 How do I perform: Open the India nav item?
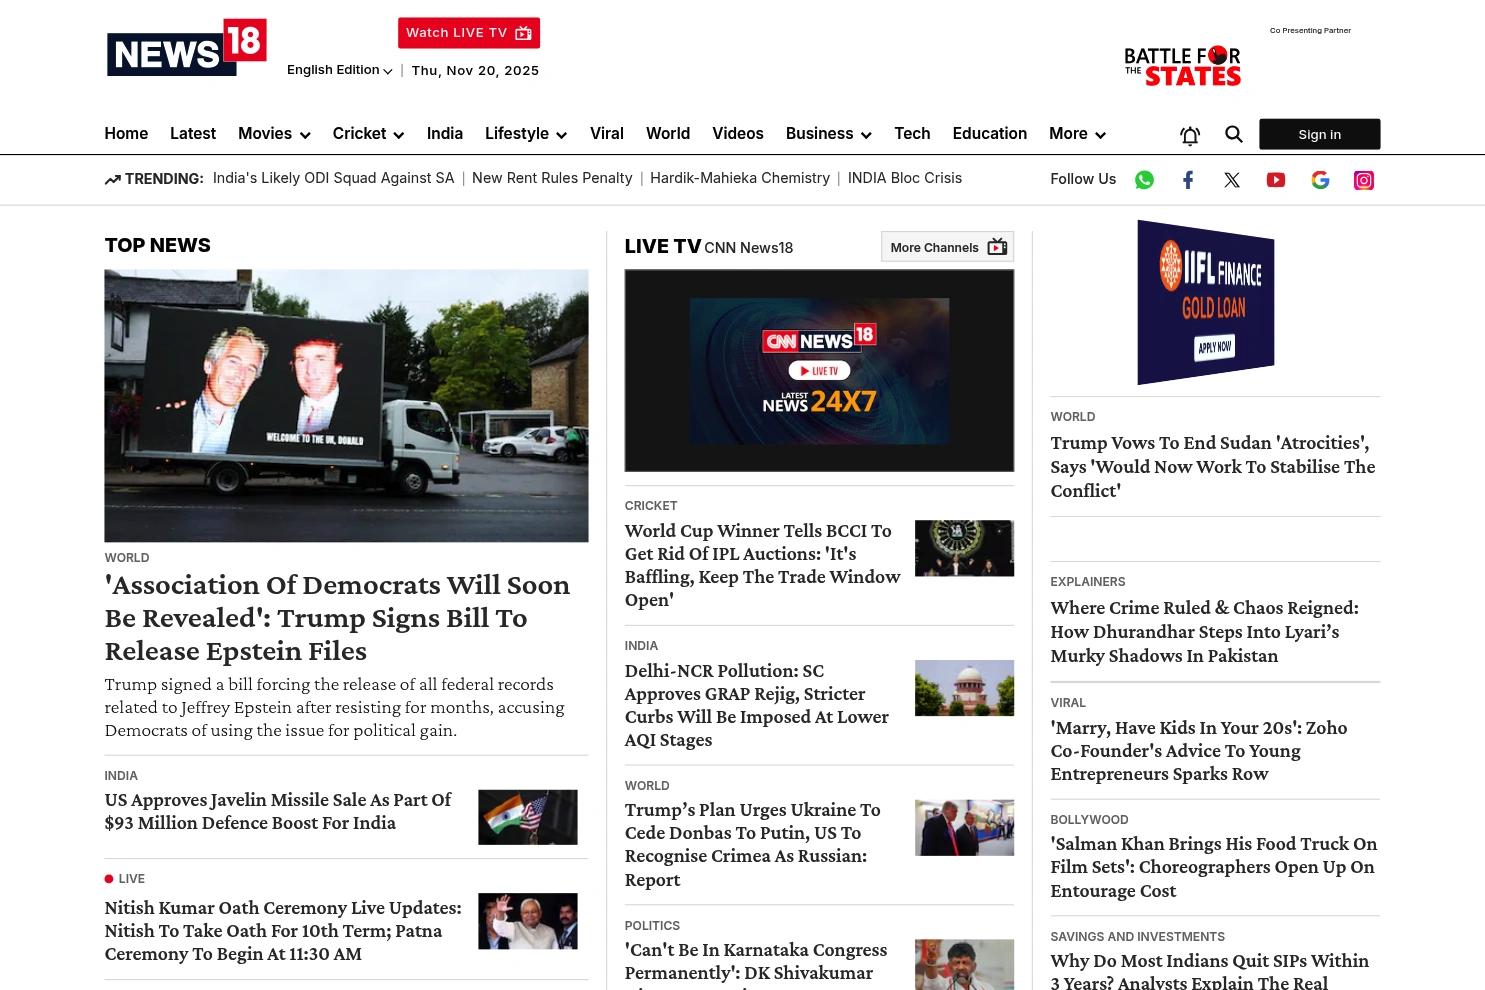click(445, 134)
